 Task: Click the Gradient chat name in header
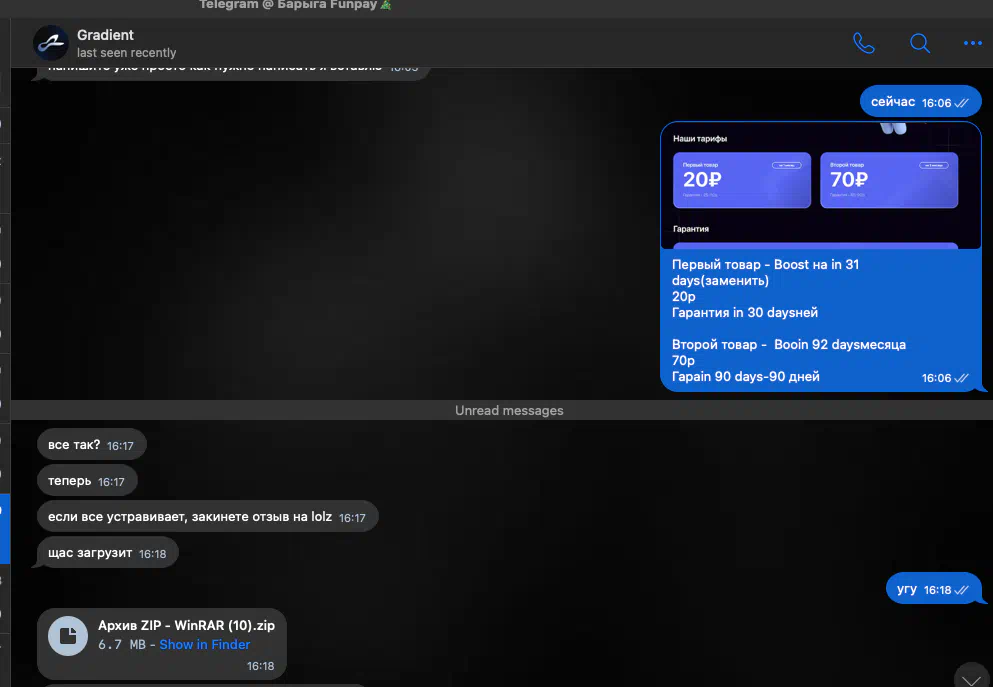click(105, 35)
